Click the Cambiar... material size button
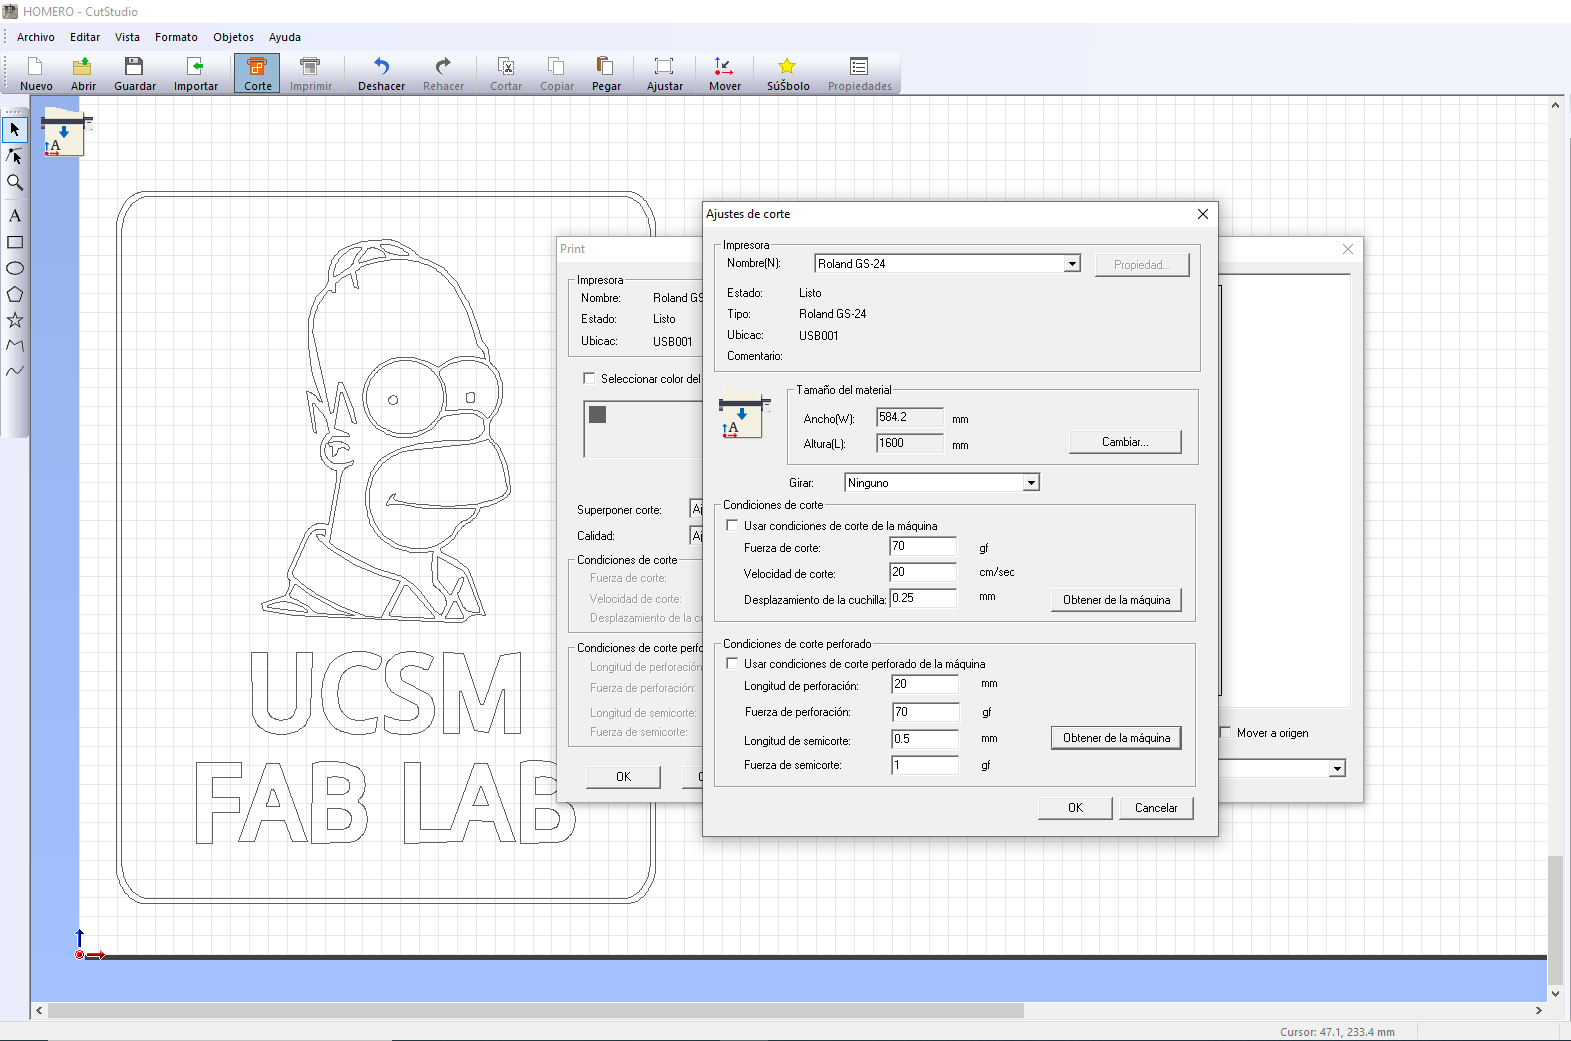 [x=1125, y=442]
